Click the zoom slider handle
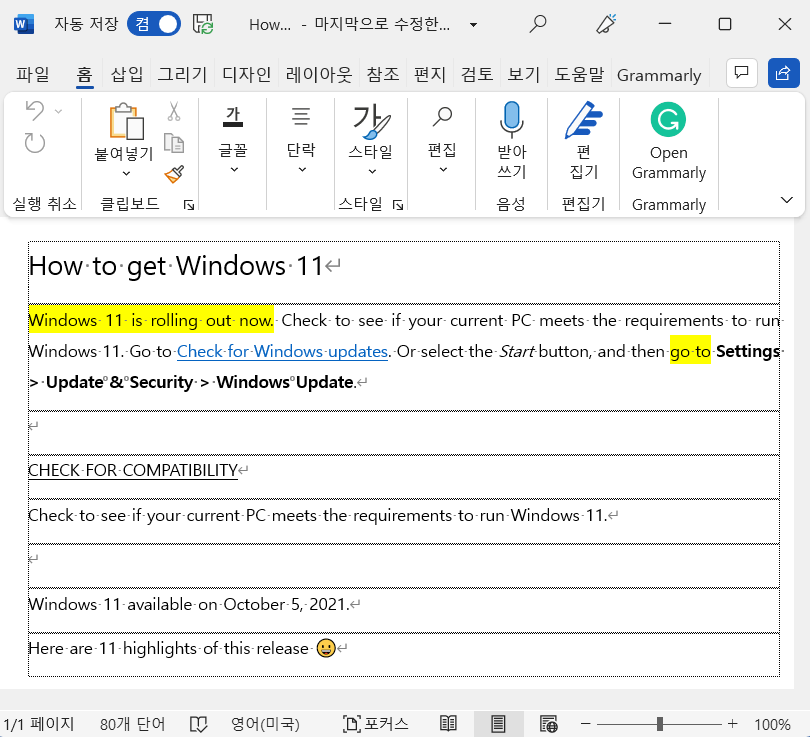This screenshot has width=810, height=737. 660,724
